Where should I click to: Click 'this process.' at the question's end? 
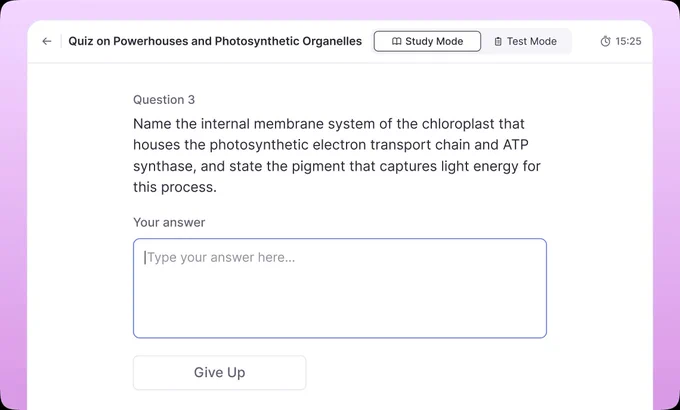pyautogui.click(x=175, y=187)
